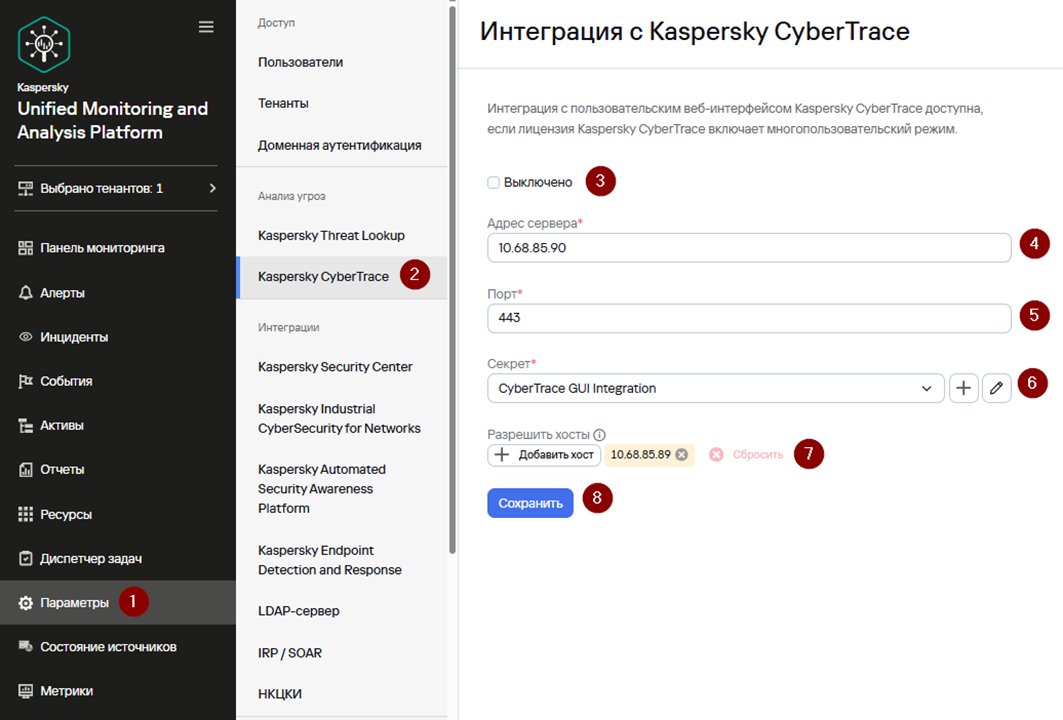Image resolution: width=1063 pixels, height=720 pixels.
Task: Click the Сохранить button
Action: coord(530,503)
